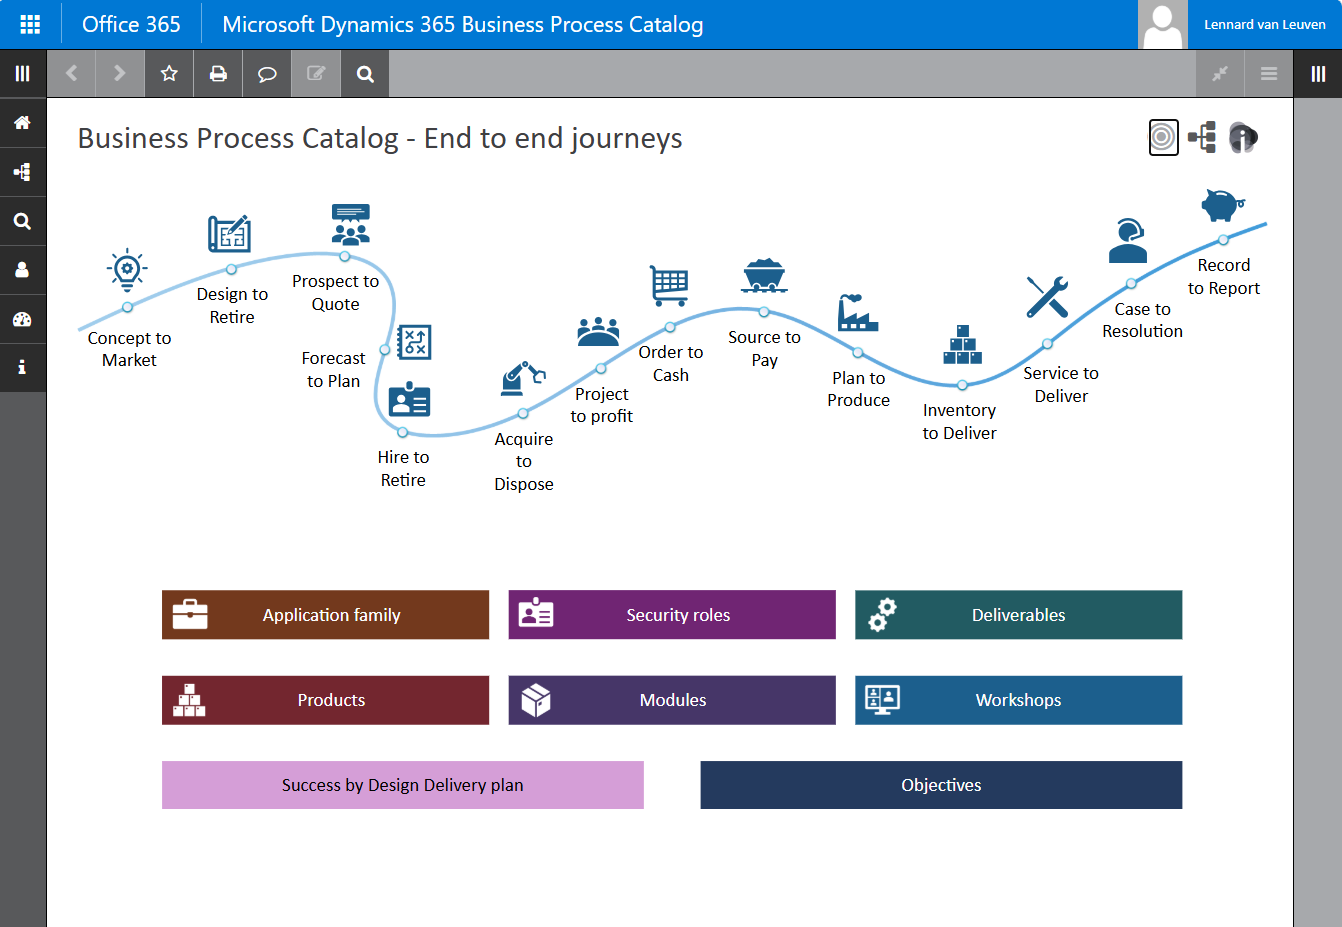Viewport: 1342px width, 927px height.
Task: Open Plan to Produce factory icon
Action: [x=857, y=313]
